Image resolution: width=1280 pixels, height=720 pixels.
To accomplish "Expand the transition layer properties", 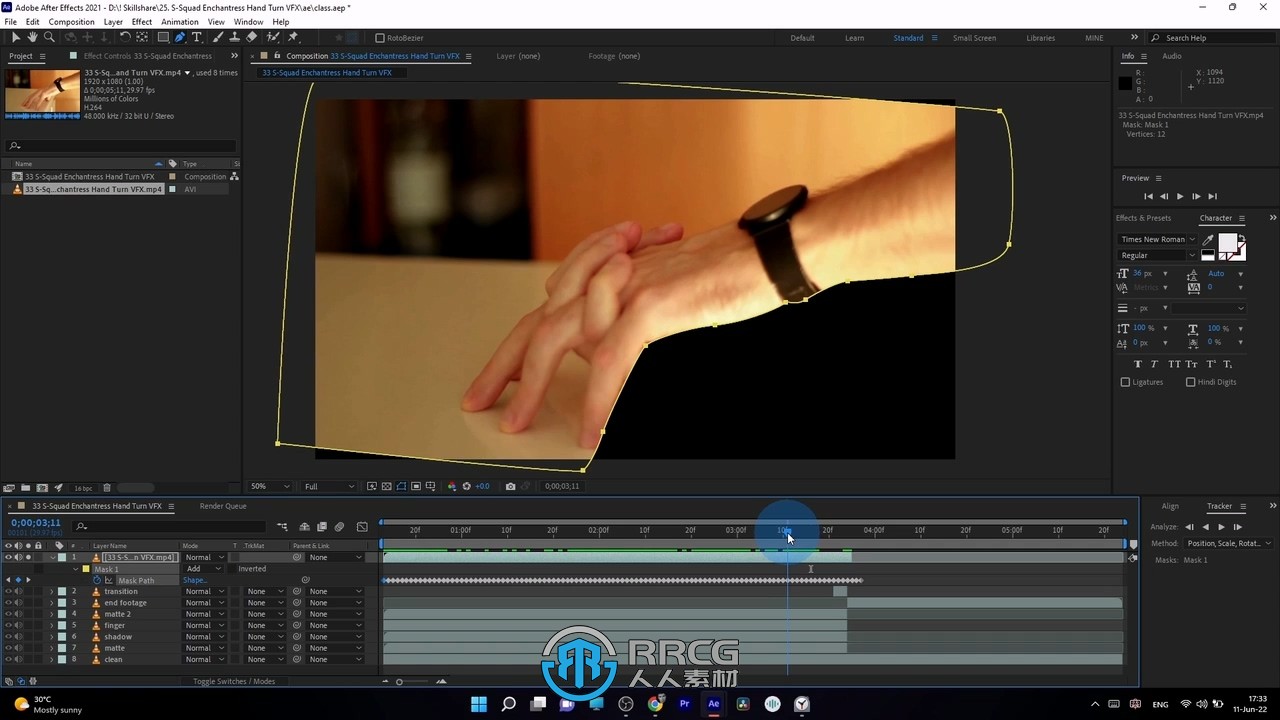I will click(x=51, y=591).
